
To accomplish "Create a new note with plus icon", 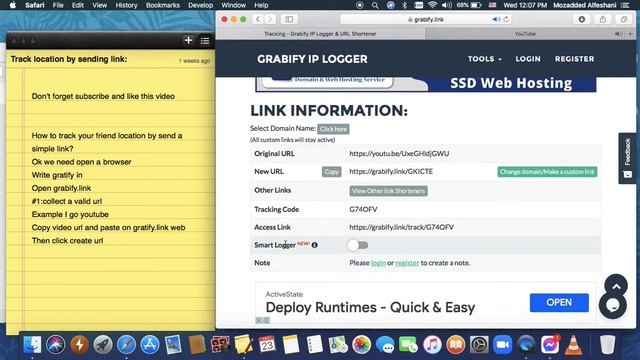I will [x=188, y=40].
